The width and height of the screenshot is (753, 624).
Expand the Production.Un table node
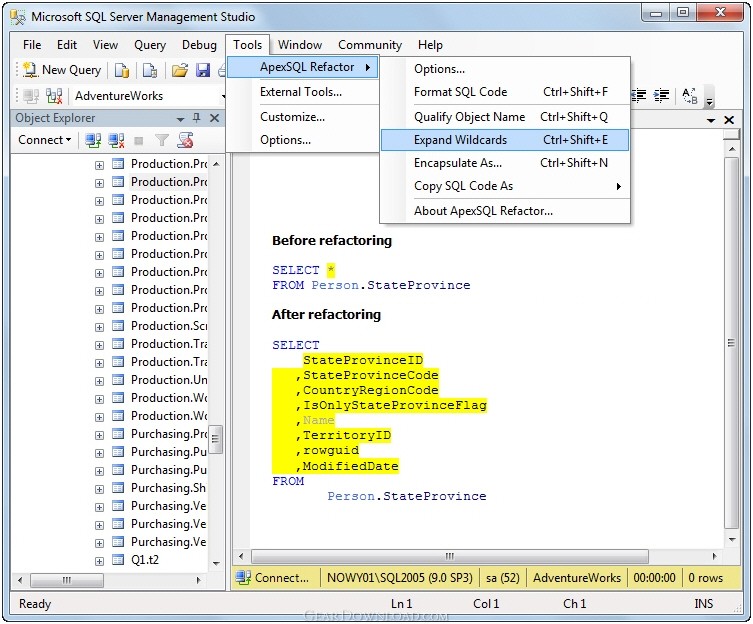click(x=99, y=381)
